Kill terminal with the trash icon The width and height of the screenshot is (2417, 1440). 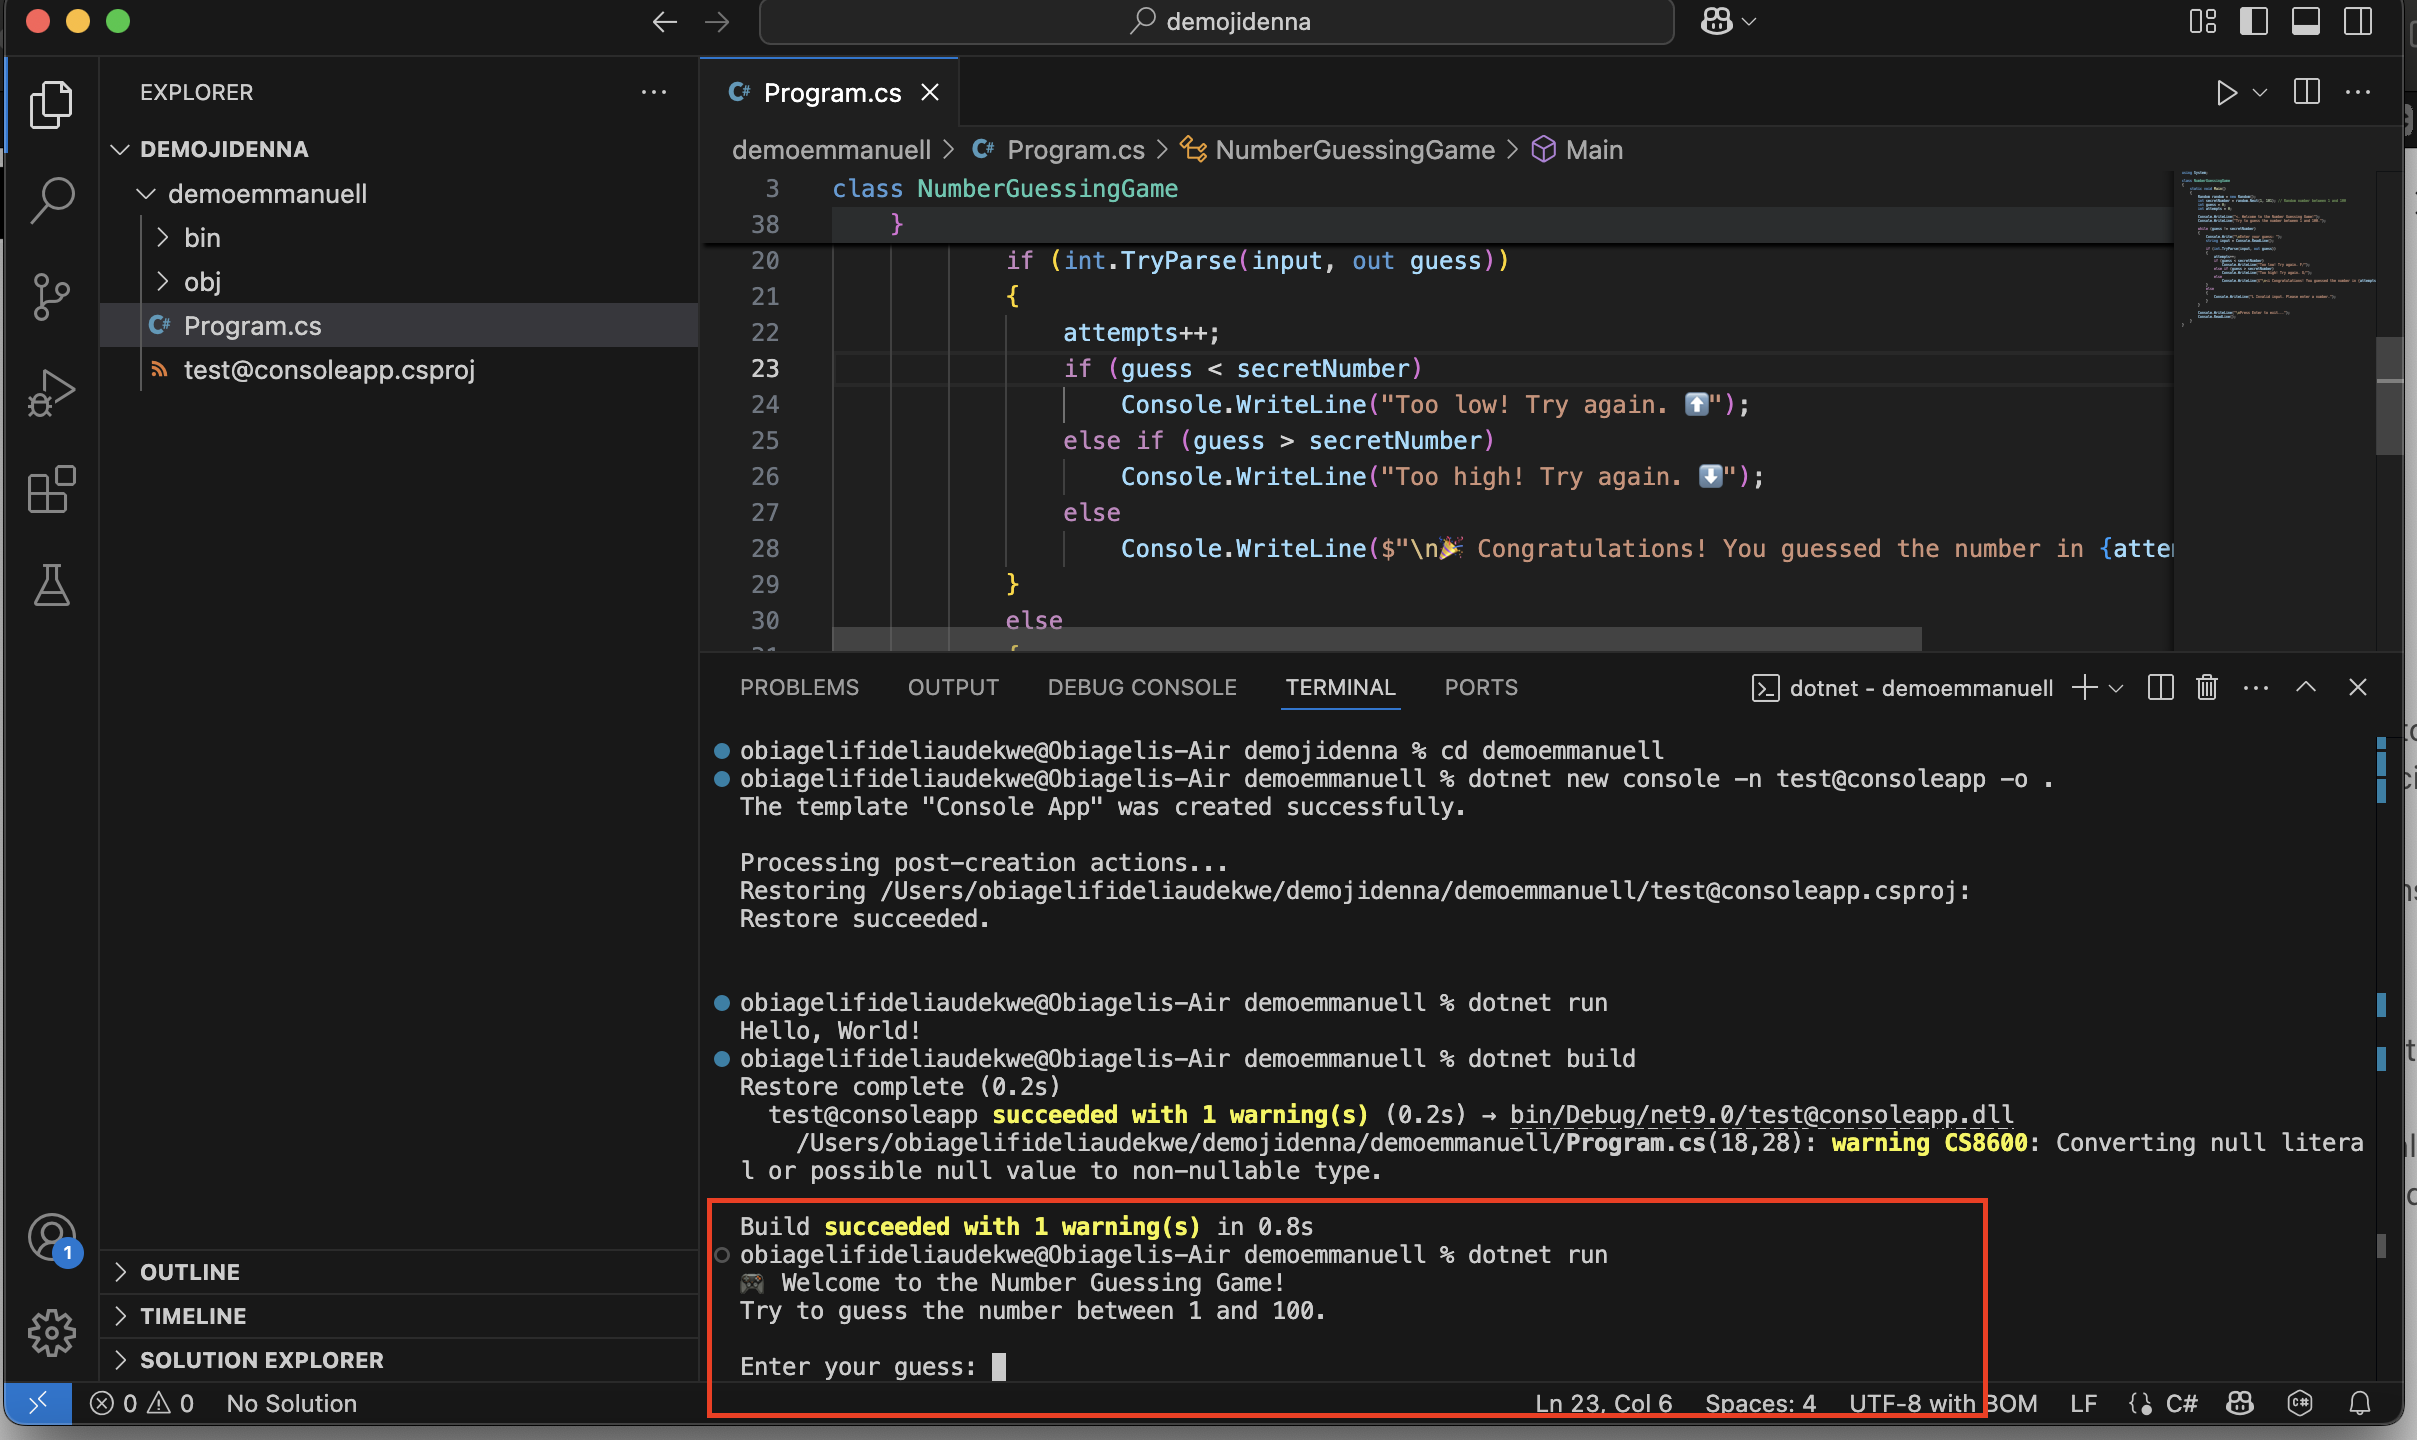(2207, 688)
